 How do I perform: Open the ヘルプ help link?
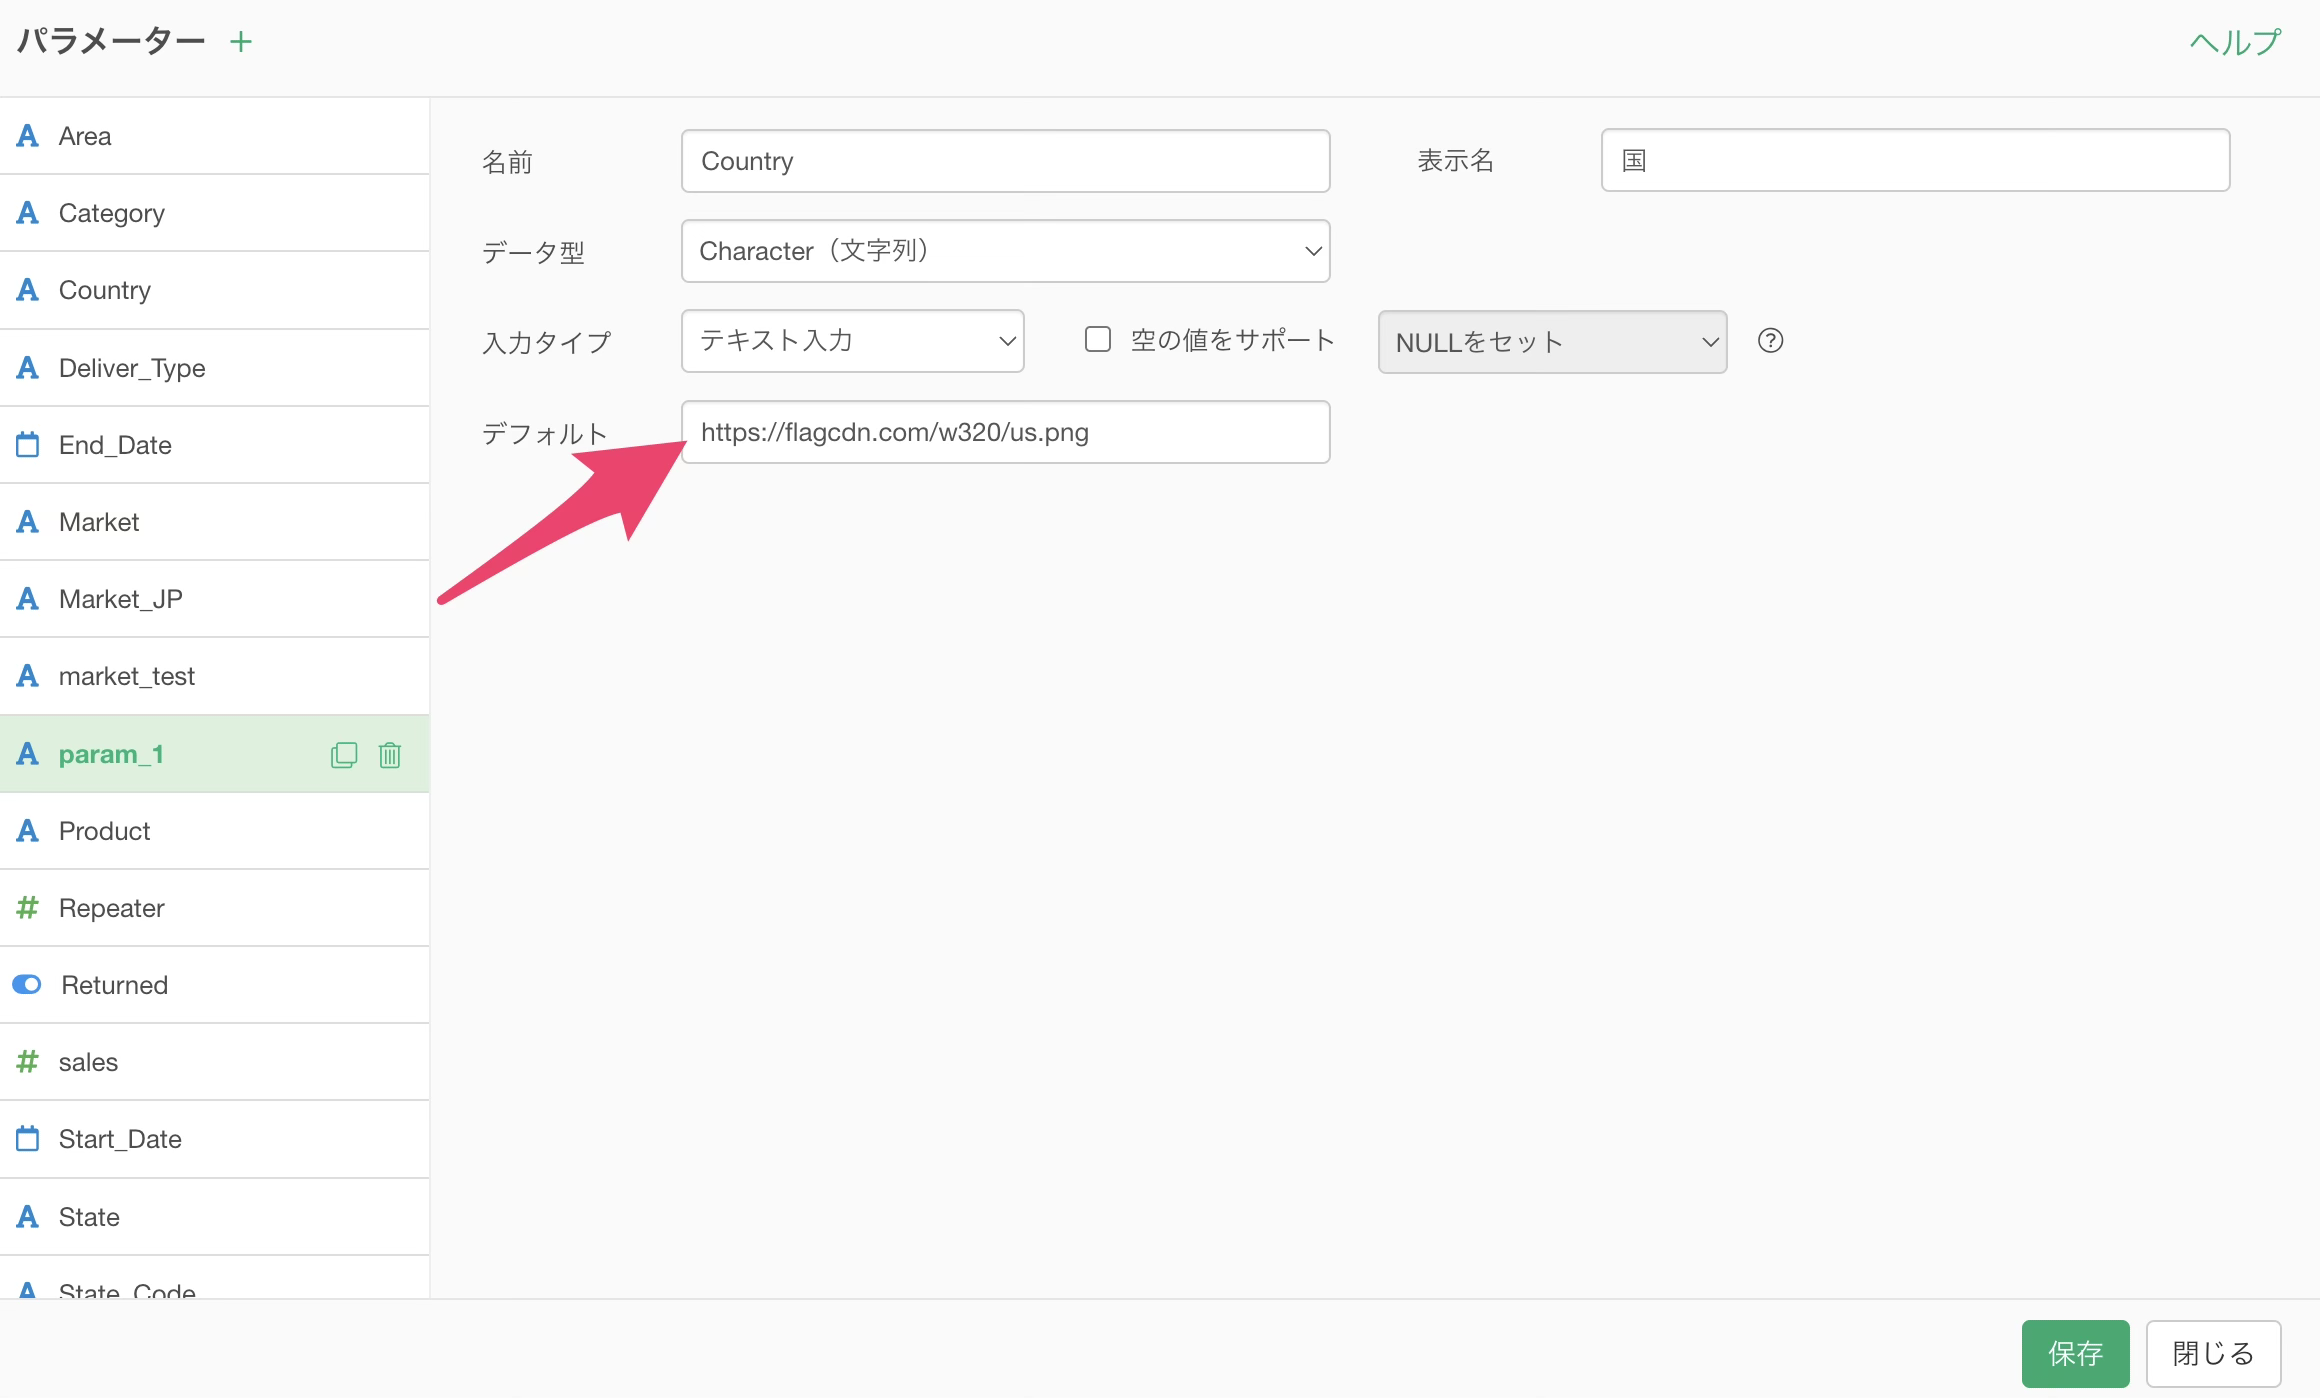(2235, 42)
